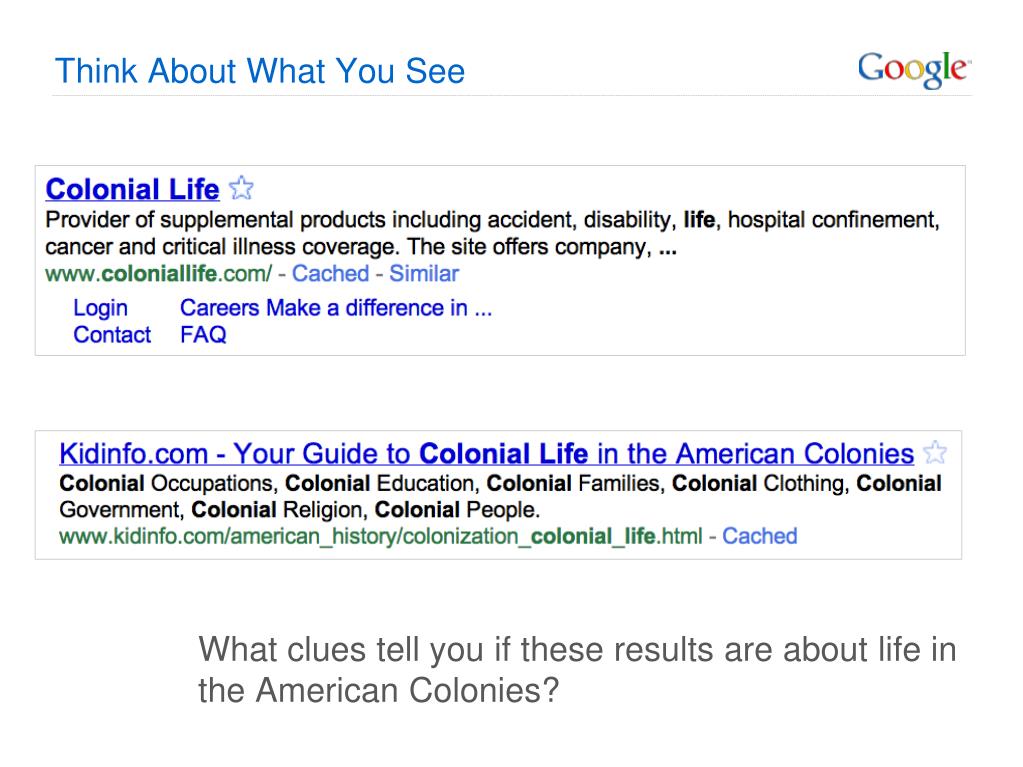1023x767 pixels.
Task: Click Similar link for Colonial Life
Action: tap(424, 273)
